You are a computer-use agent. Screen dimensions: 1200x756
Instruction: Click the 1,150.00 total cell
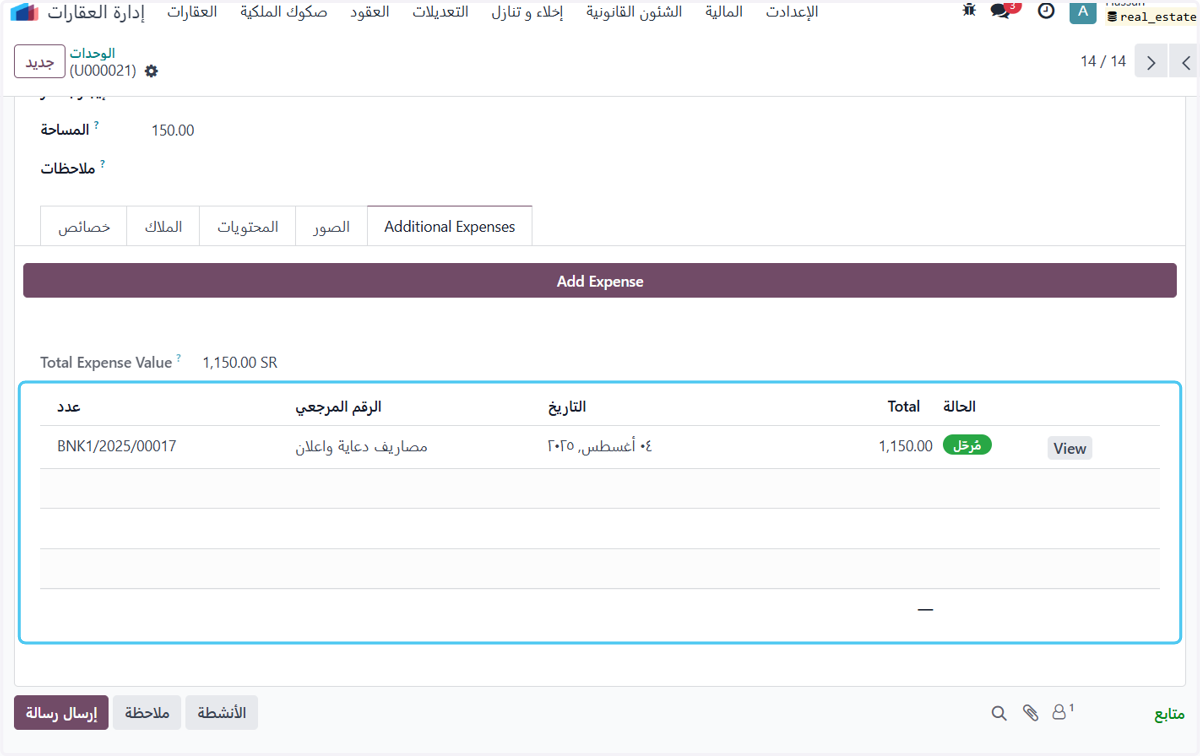point(906,446)
